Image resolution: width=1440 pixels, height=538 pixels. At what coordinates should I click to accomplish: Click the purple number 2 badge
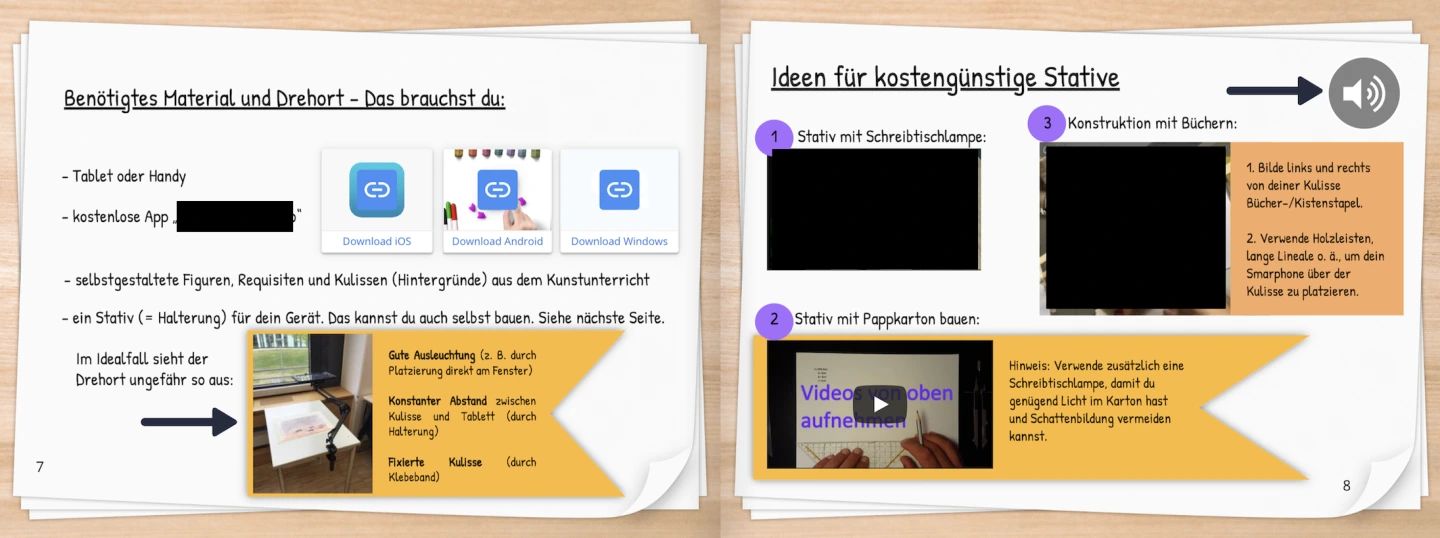[x=774, y=320]
